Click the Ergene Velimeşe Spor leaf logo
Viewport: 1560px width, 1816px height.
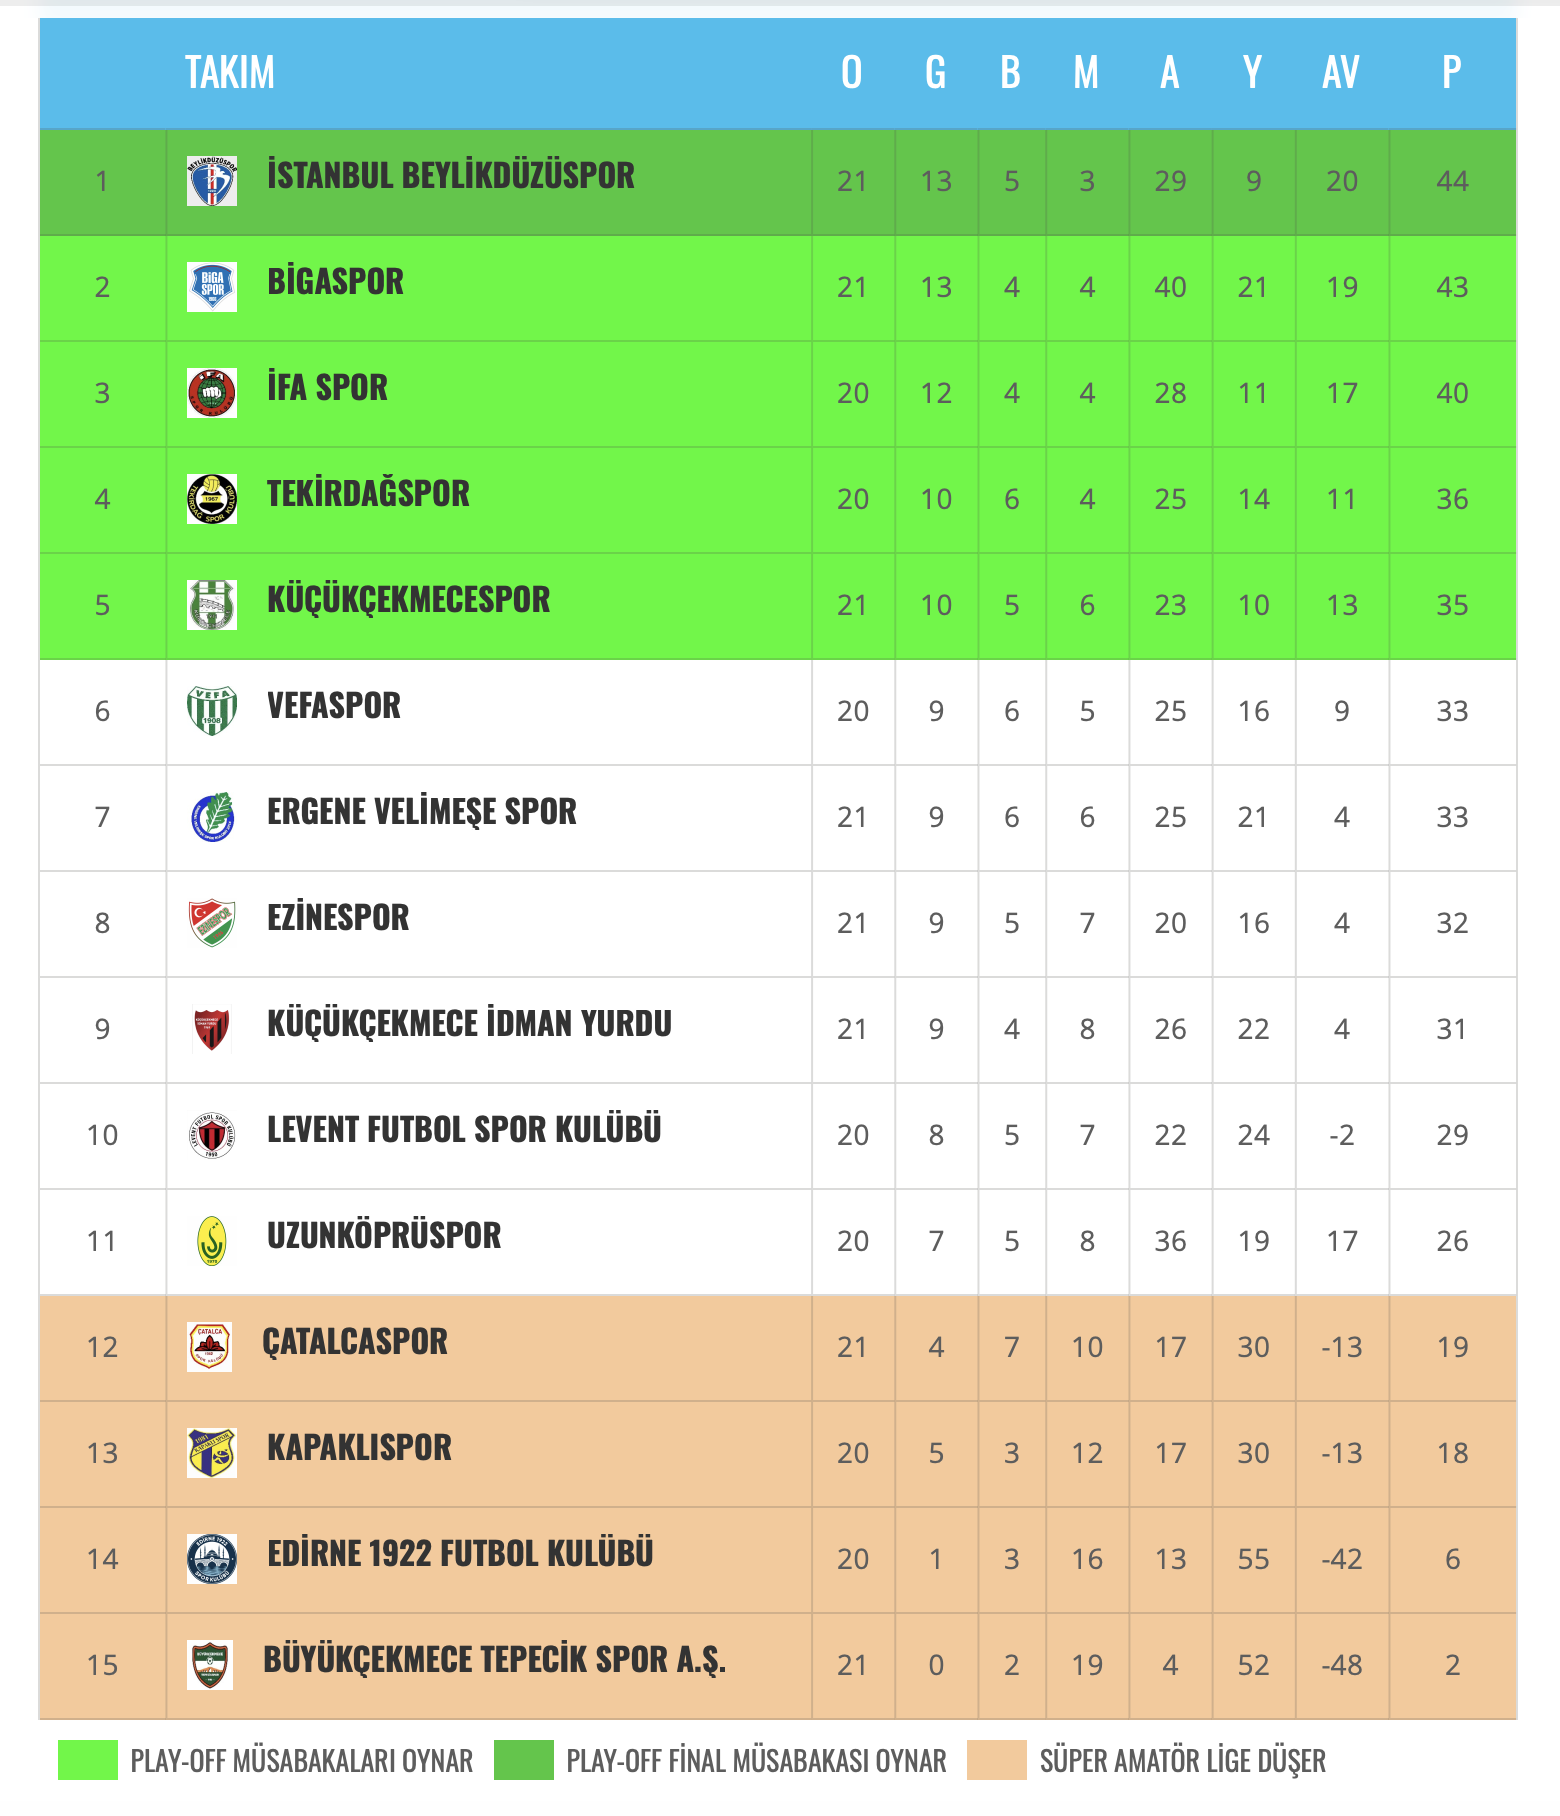tap(212, 817)
